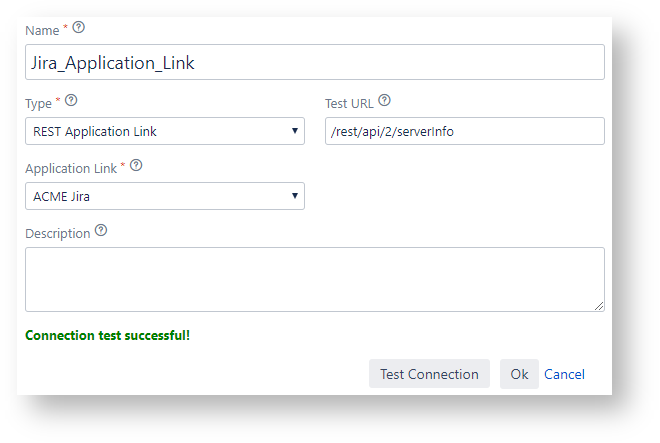Click the Application Link help icon
The height and width of the screenshot is (443, 660).
[x=136, y=166]
